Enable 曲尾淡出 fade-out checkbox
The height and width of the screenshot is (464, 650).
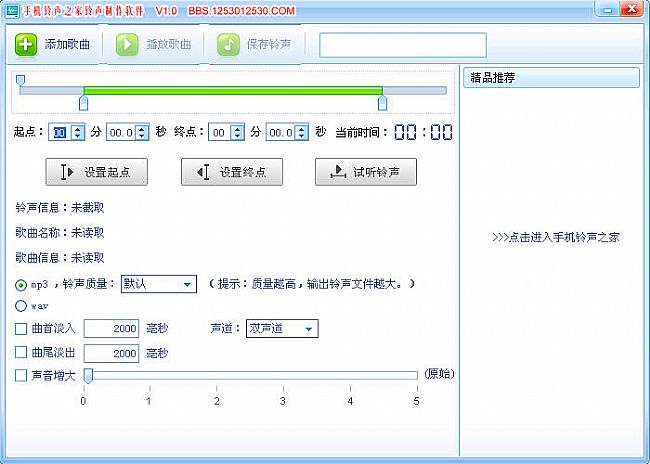pos(21,352)
